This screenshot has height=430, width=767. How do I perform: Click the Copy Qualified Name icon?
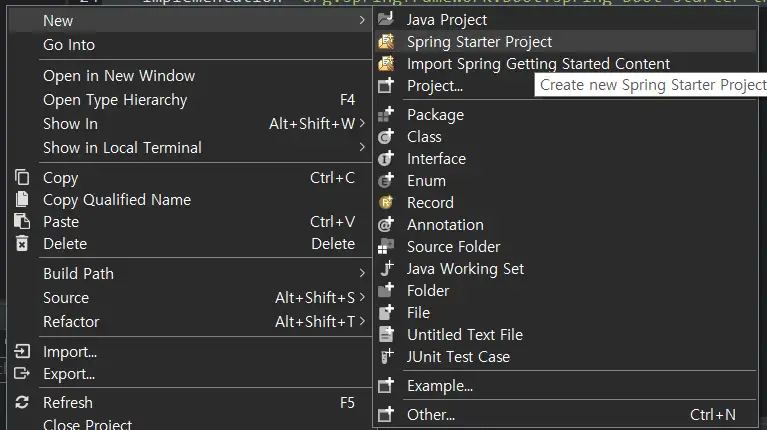click(22, 200)
